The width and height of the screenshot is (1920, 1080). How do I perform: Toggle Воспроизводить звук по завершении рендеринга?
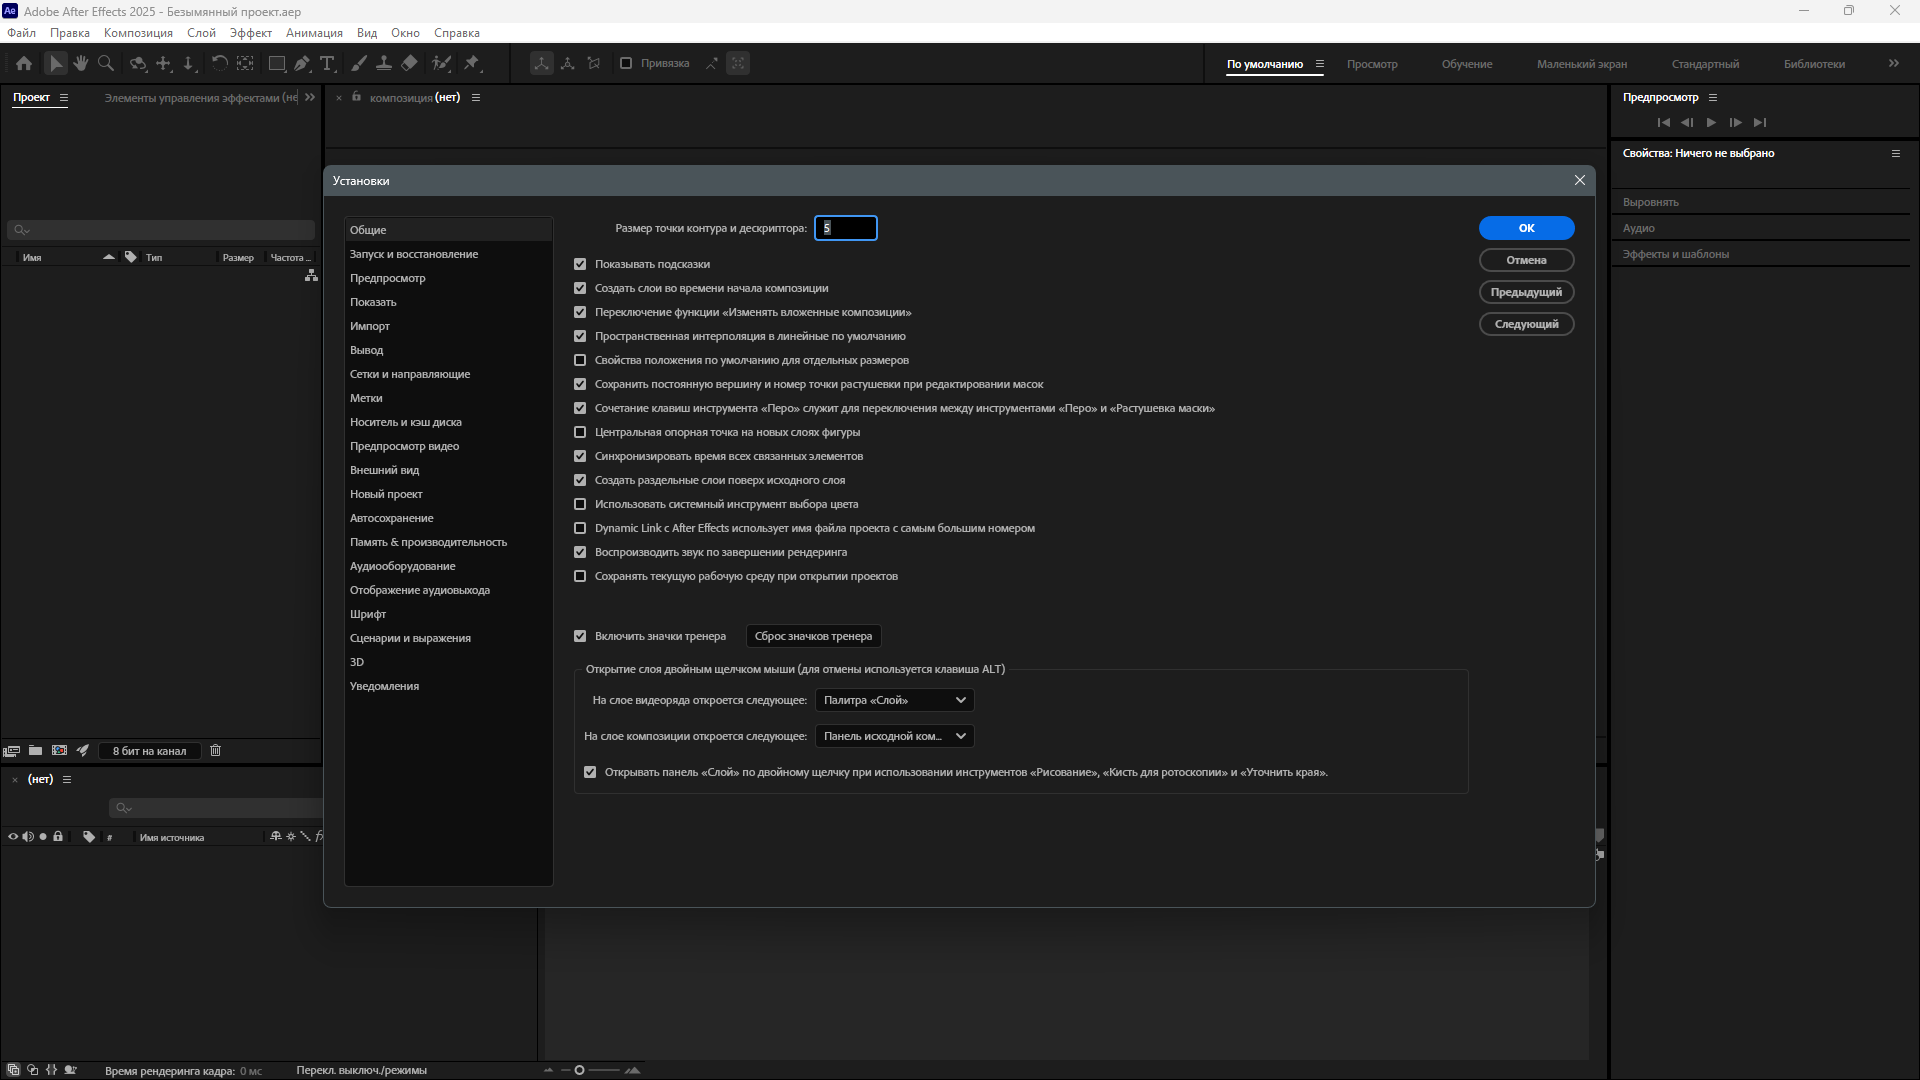(580, 552)
